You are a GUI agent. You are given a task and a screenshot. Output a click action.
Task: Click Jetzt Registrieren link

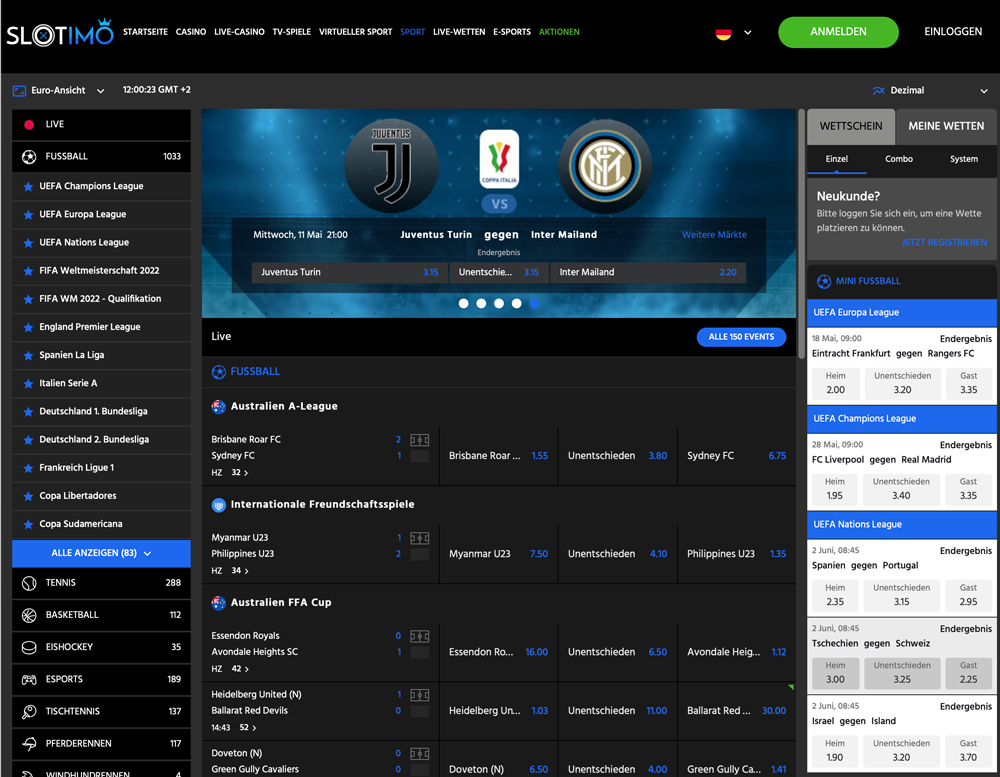point(944,243)
